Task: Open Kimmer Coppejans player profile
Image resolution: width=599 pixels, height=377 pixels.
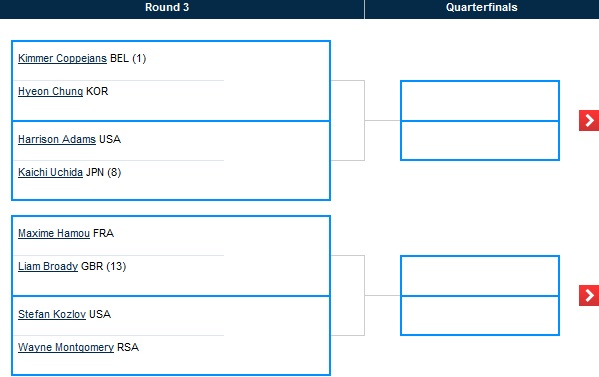Action: coord(62,58)
